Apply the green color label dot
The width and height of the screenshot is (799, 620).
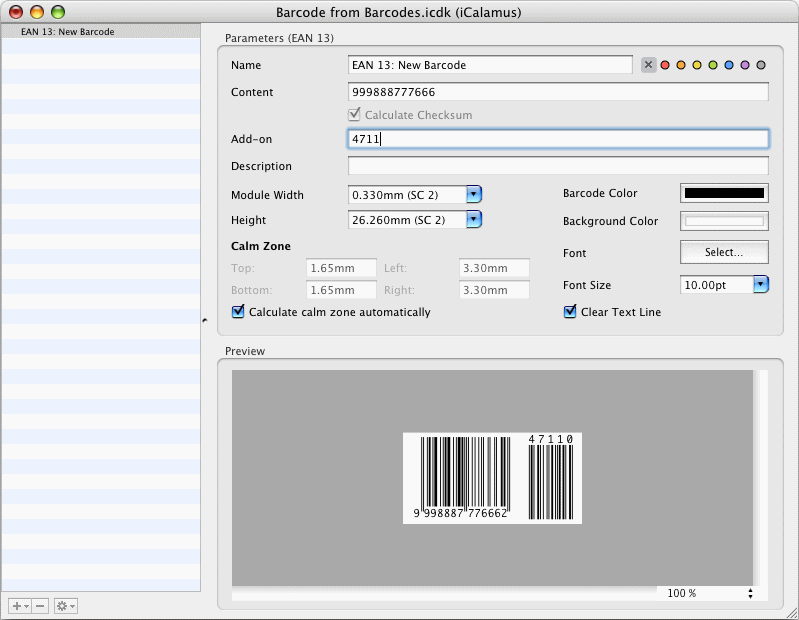coord(713,65)
